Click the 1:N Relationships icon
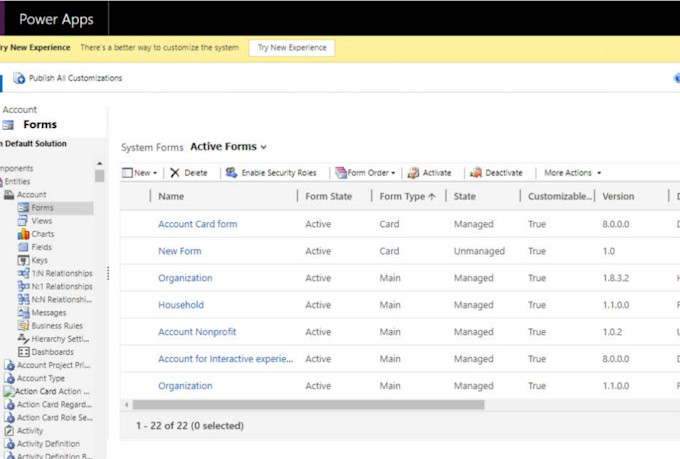680x459 pixels. coord(23,273)
